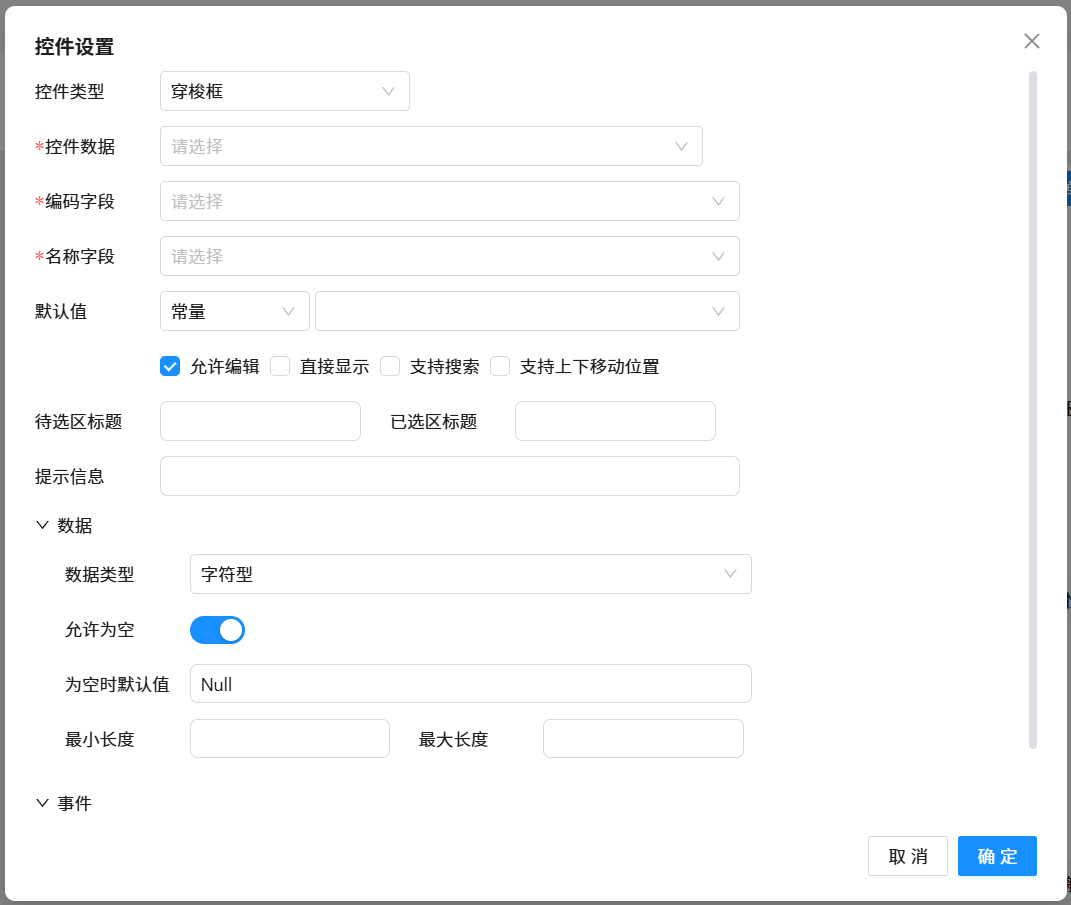Image resolution: width=1071 pixels, height=905 pixels.
Task: Collapse the 数据 section
Action: coord(42,525)
